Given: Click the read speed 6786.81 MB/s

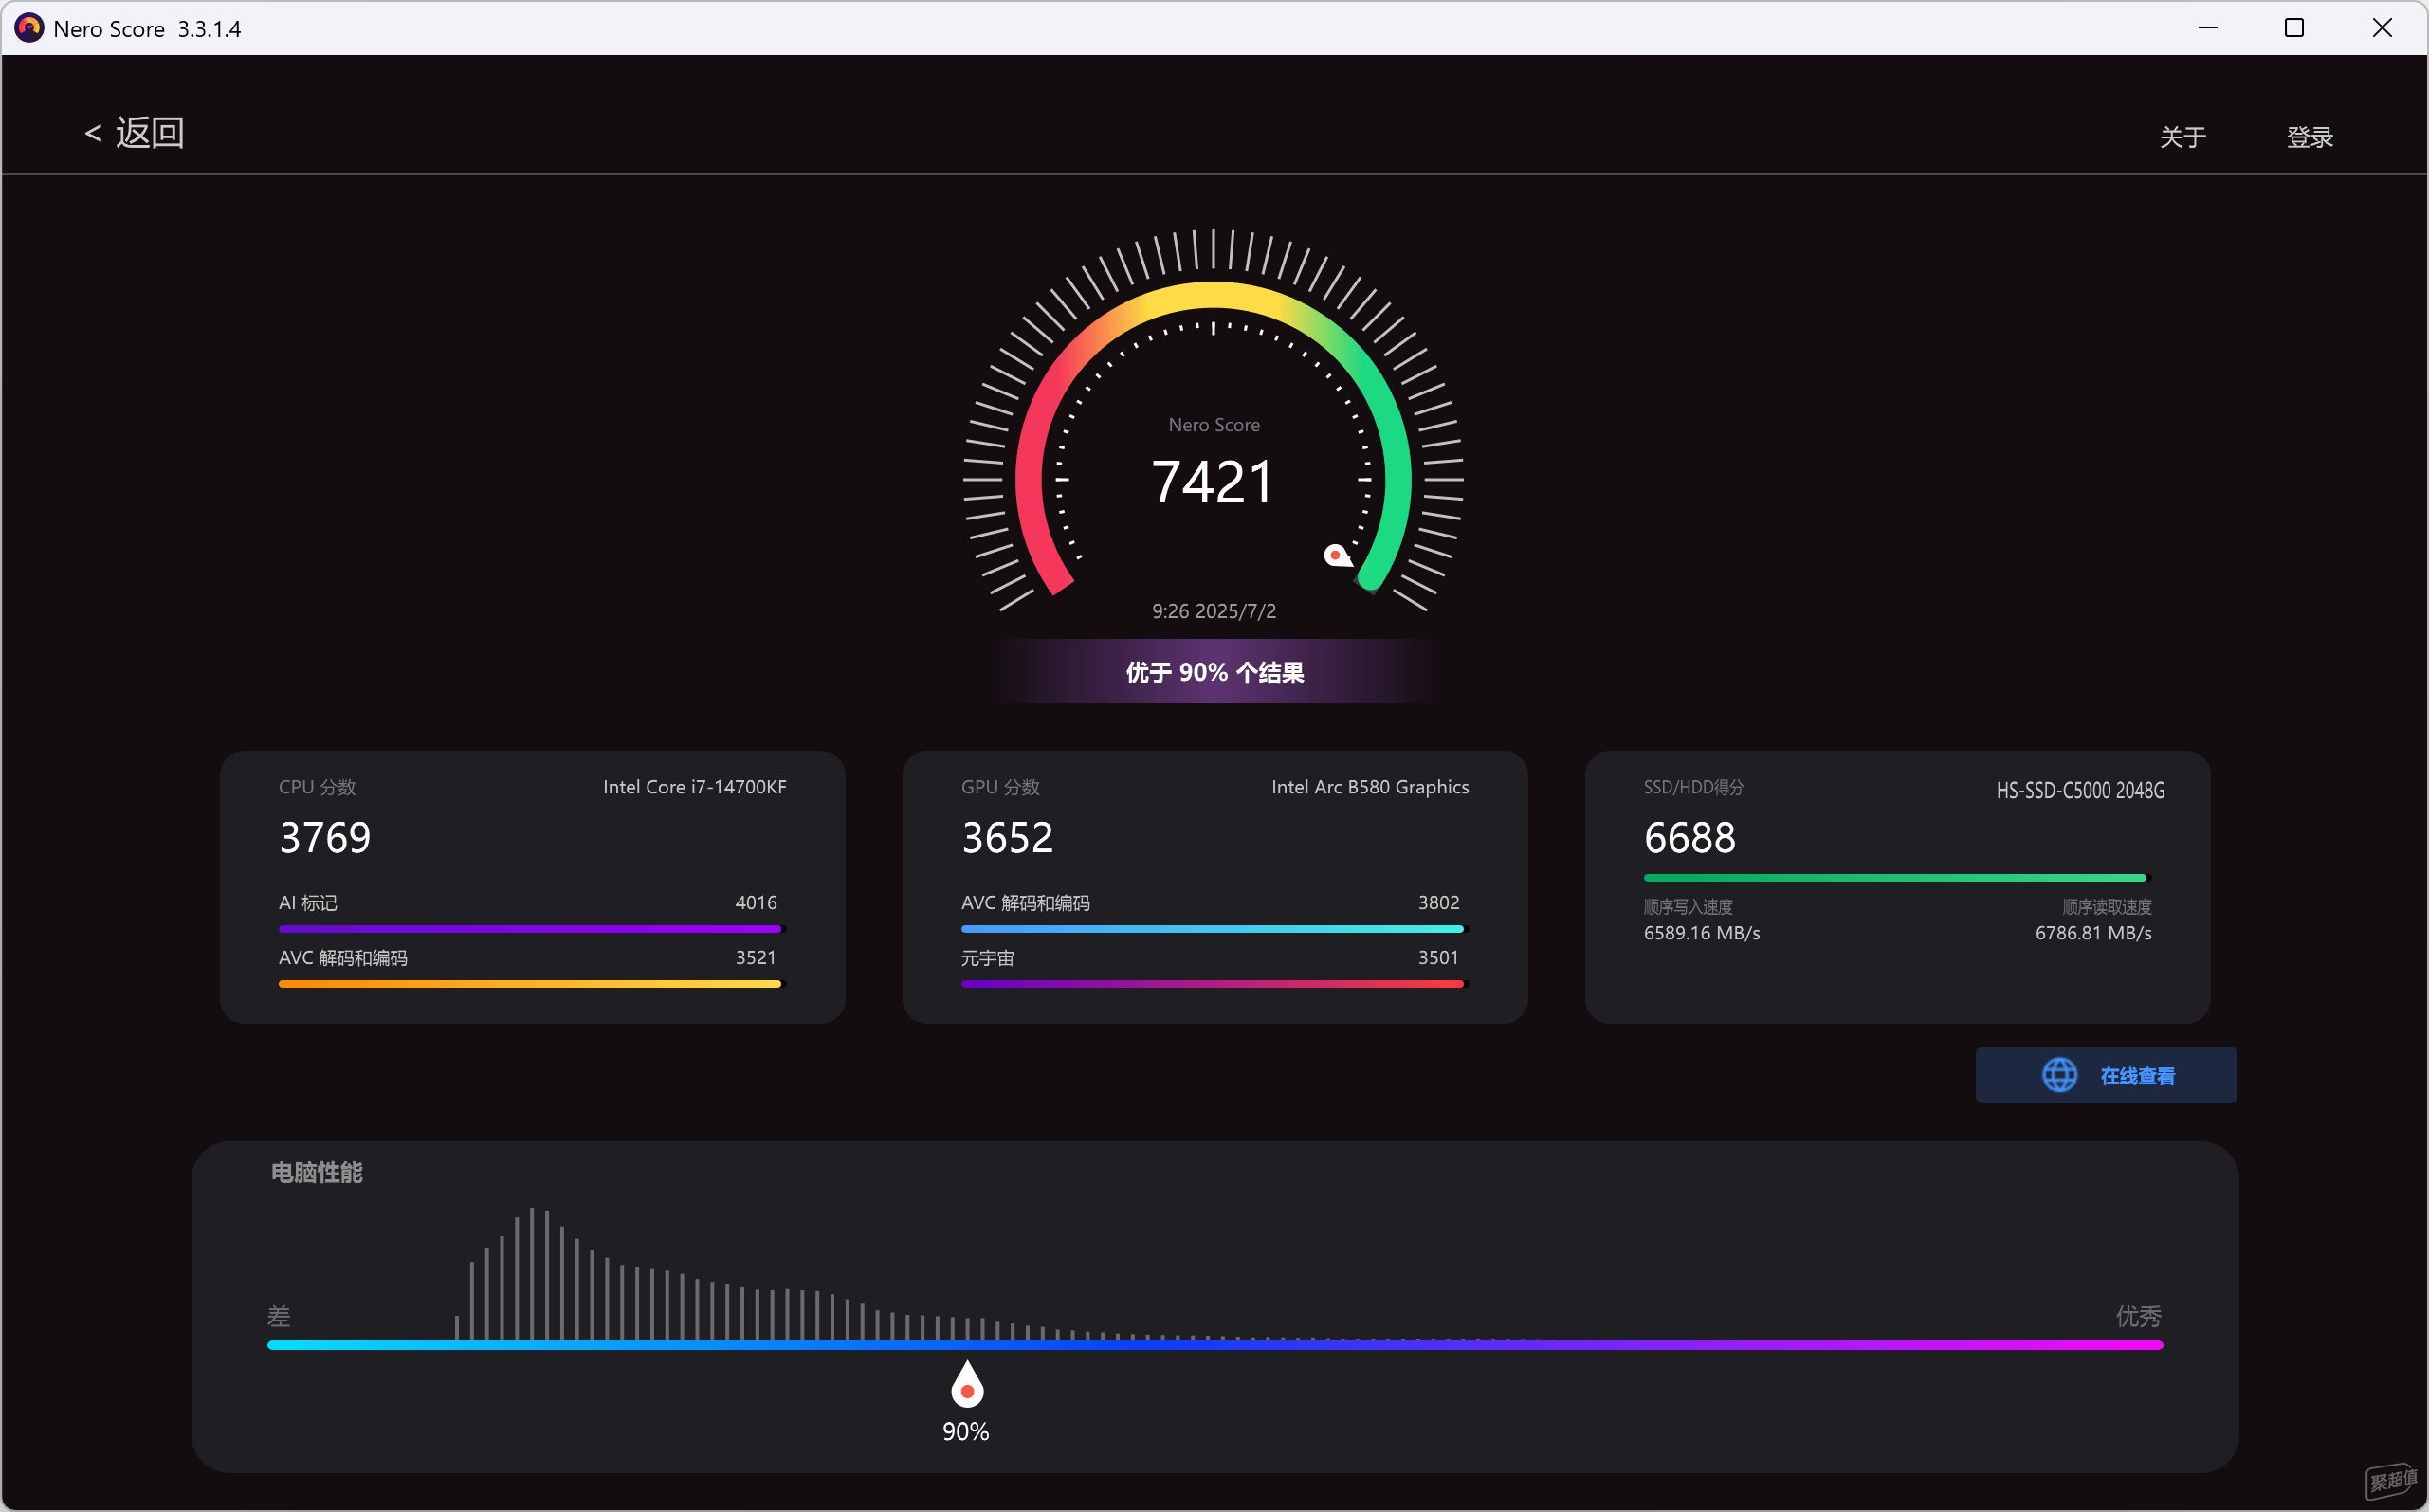Looking at the screenshot, I should [2093, 933].
